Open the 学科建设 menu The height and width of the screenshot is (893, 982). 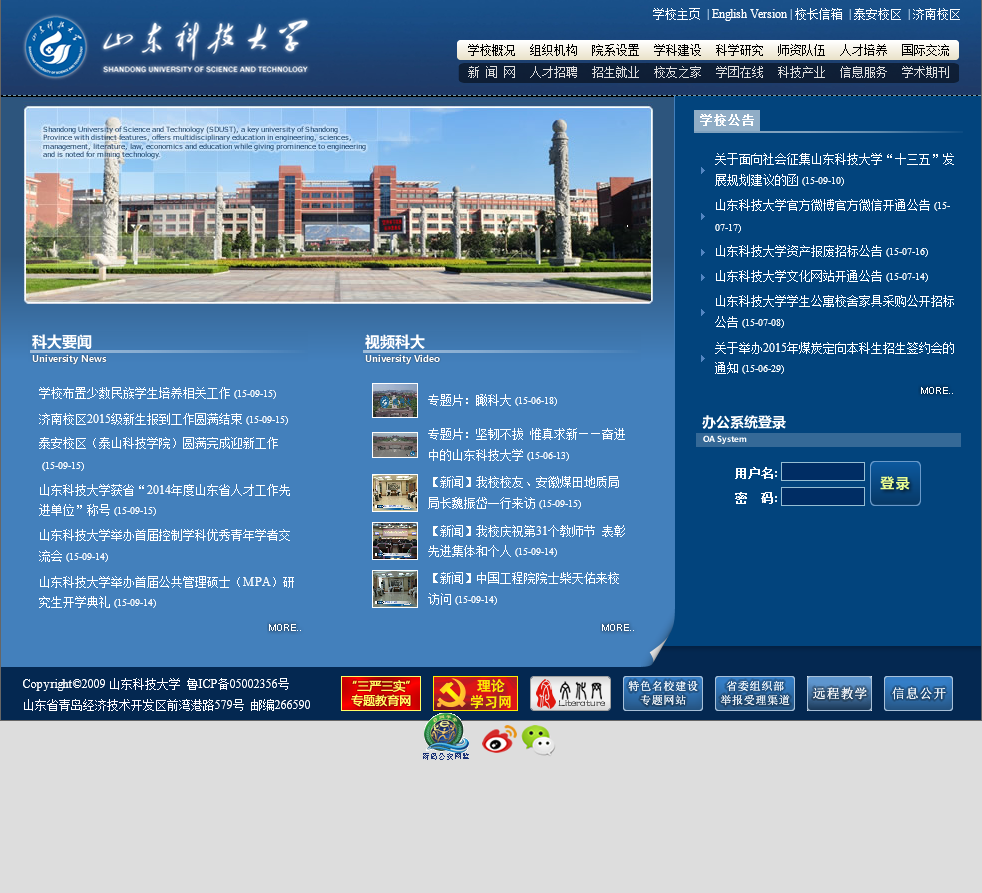pos(677,50)
